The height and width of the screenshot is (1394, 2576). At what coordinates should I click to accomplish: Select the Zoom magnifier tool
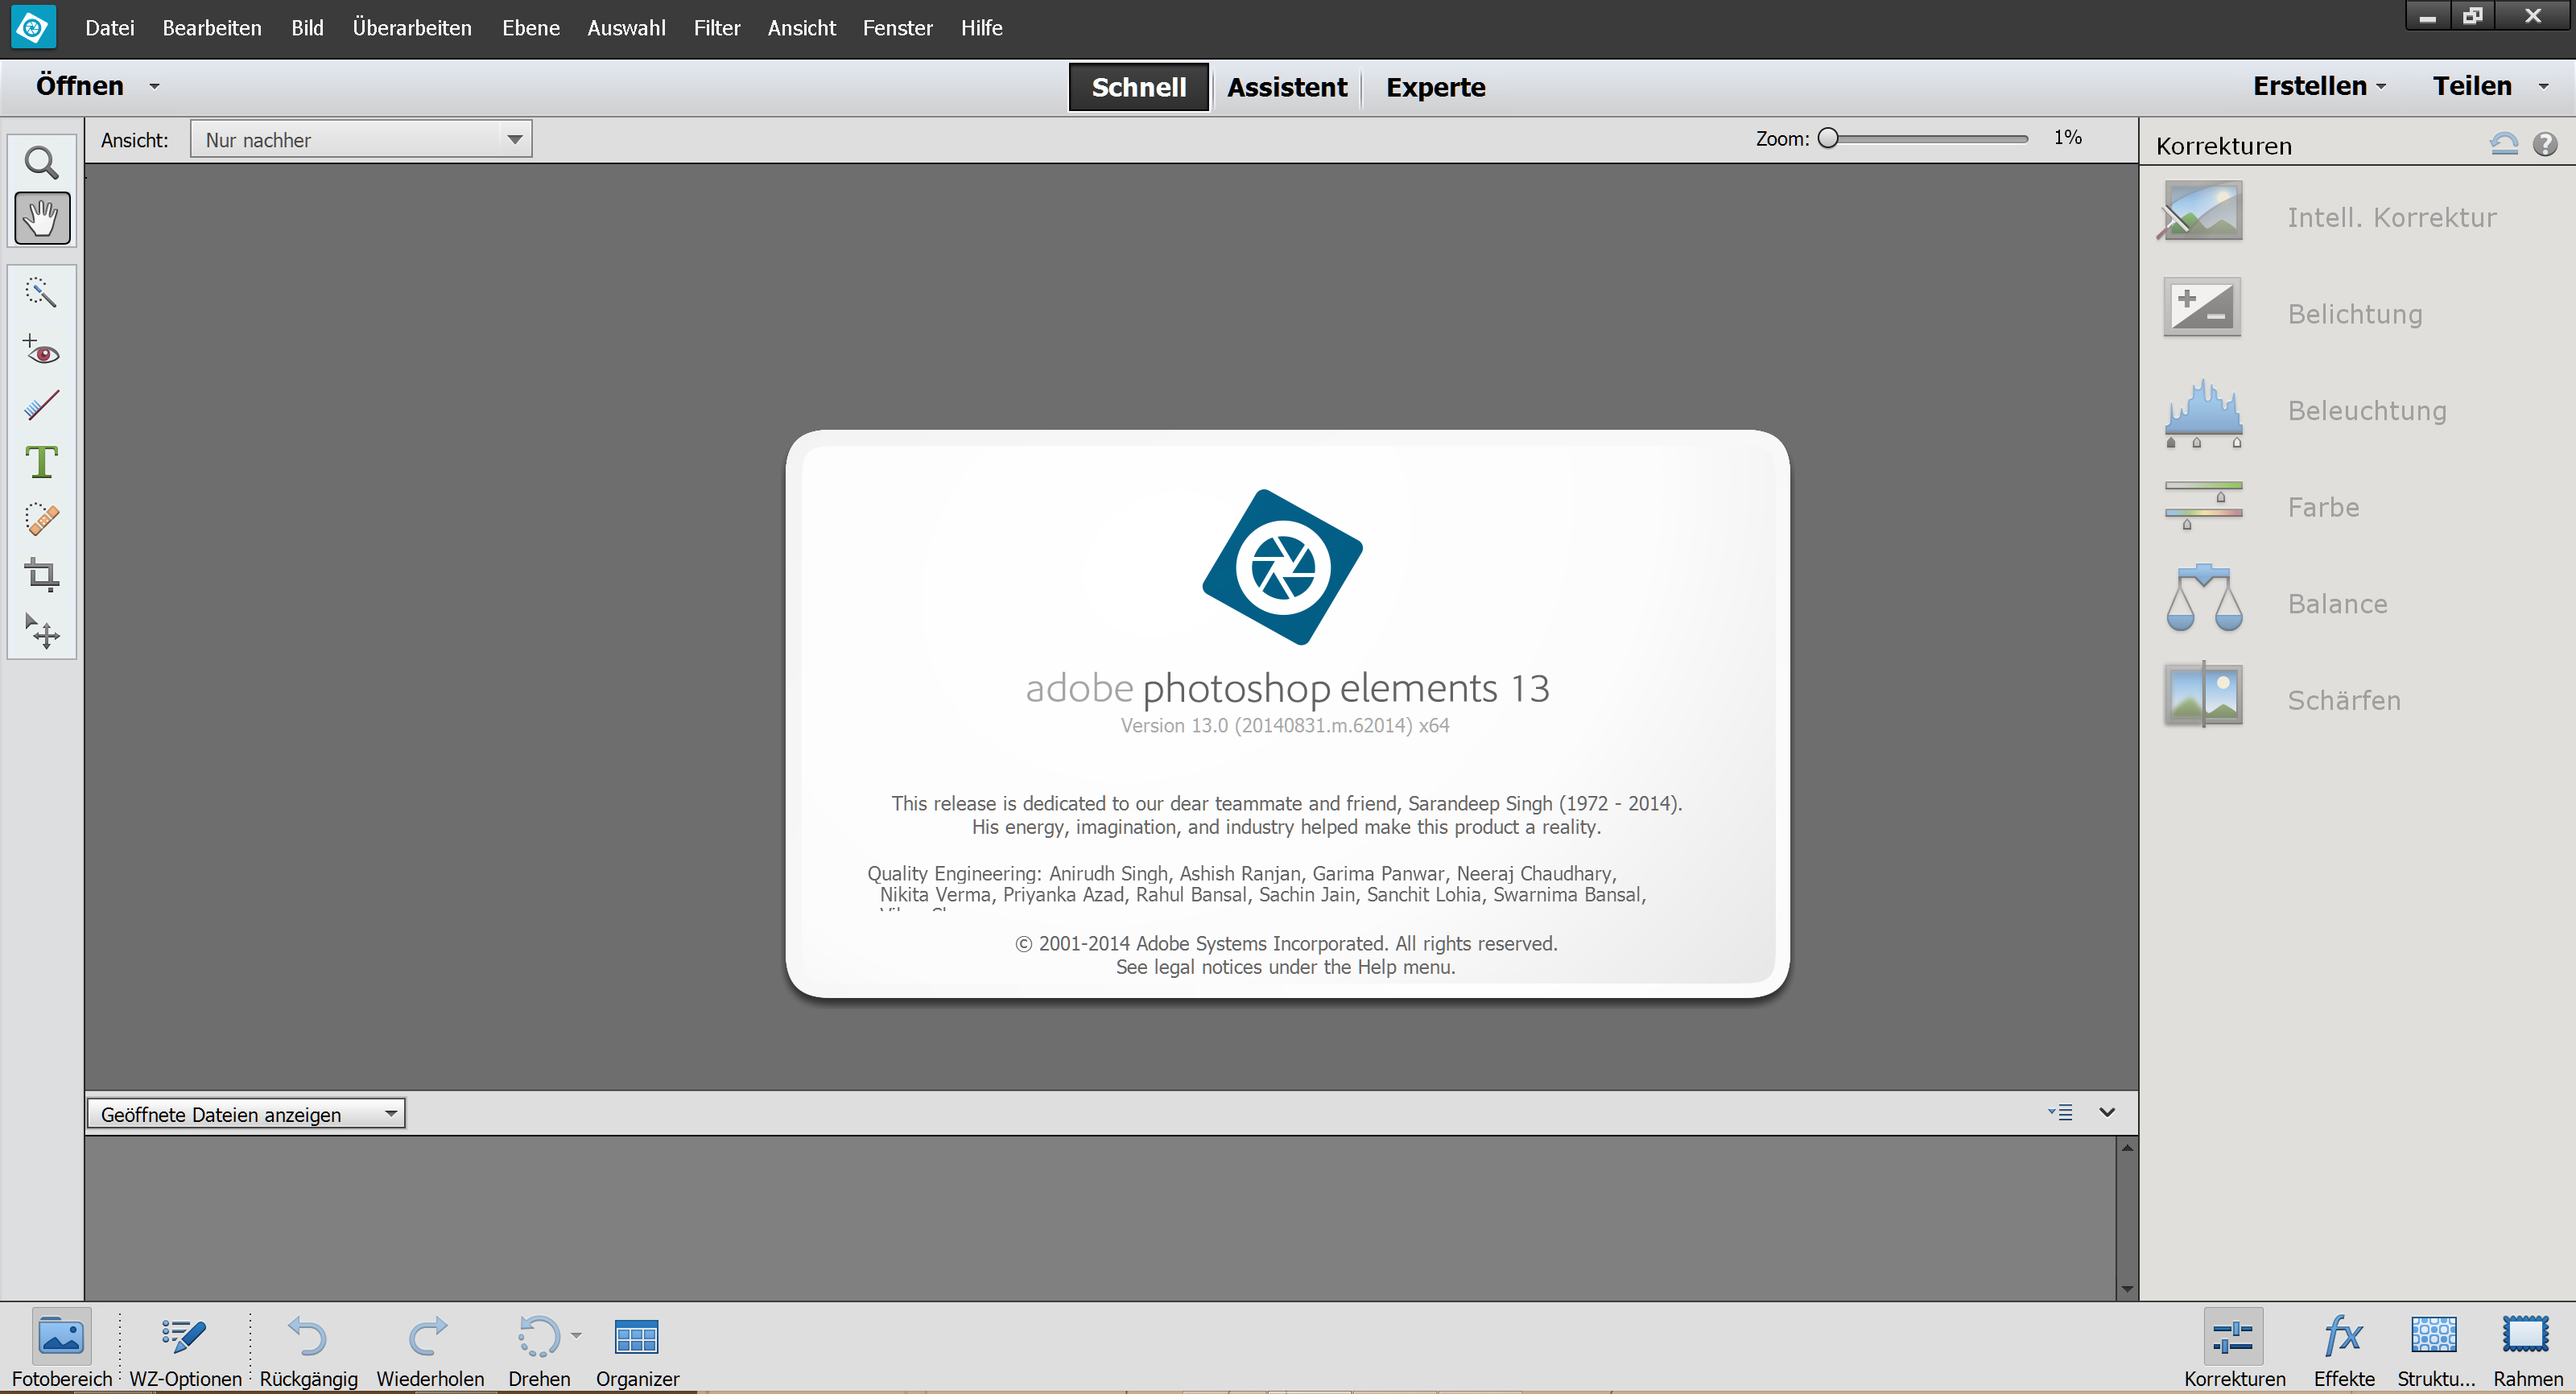click(x=41, y=162)
